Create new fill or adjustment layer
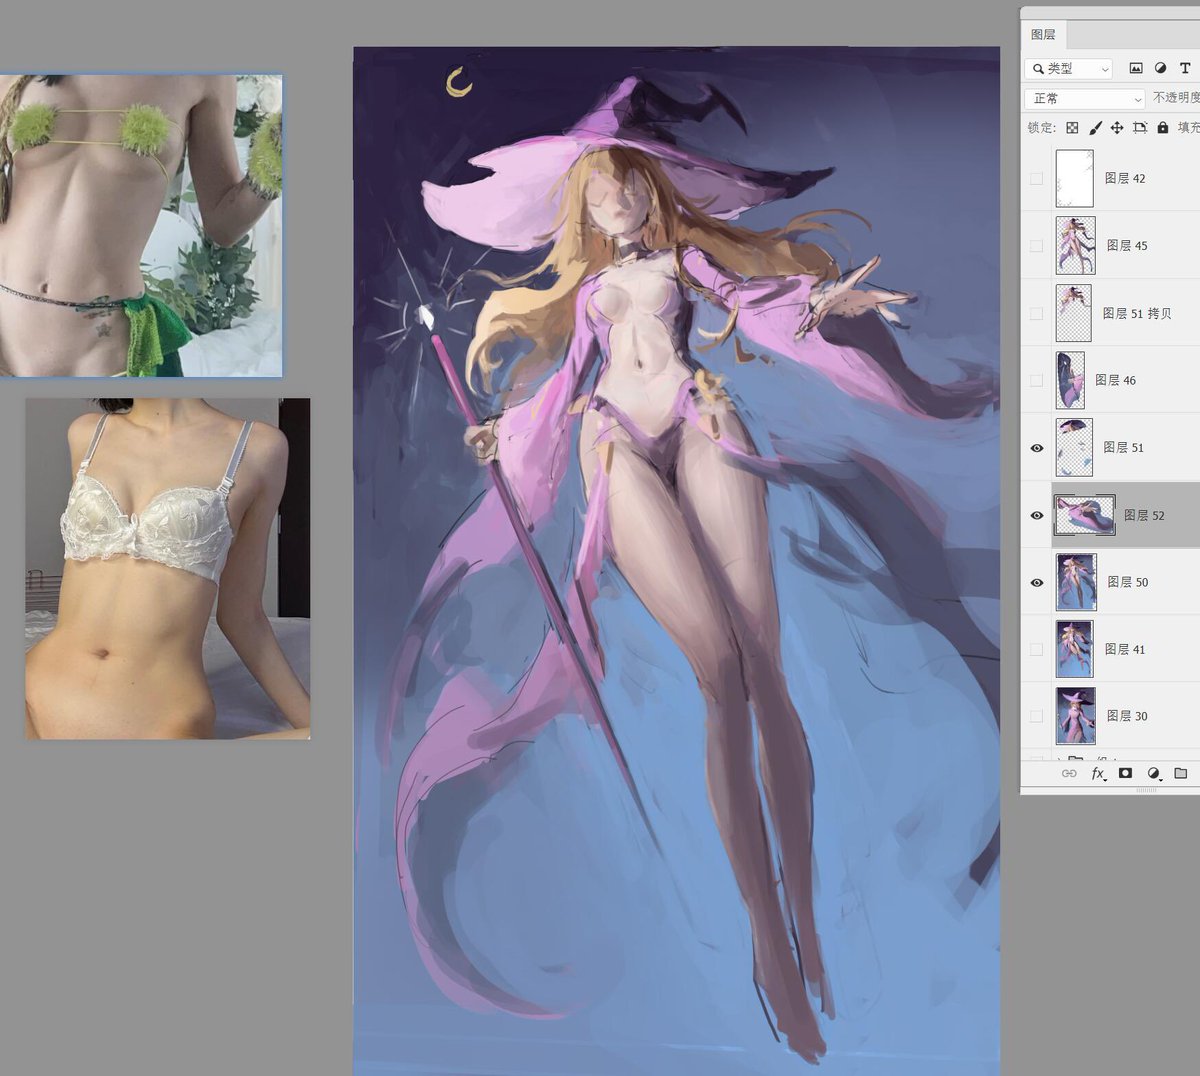Image resolution: width=1200 pixels, height=1076 pixels. coord(1154,773)
